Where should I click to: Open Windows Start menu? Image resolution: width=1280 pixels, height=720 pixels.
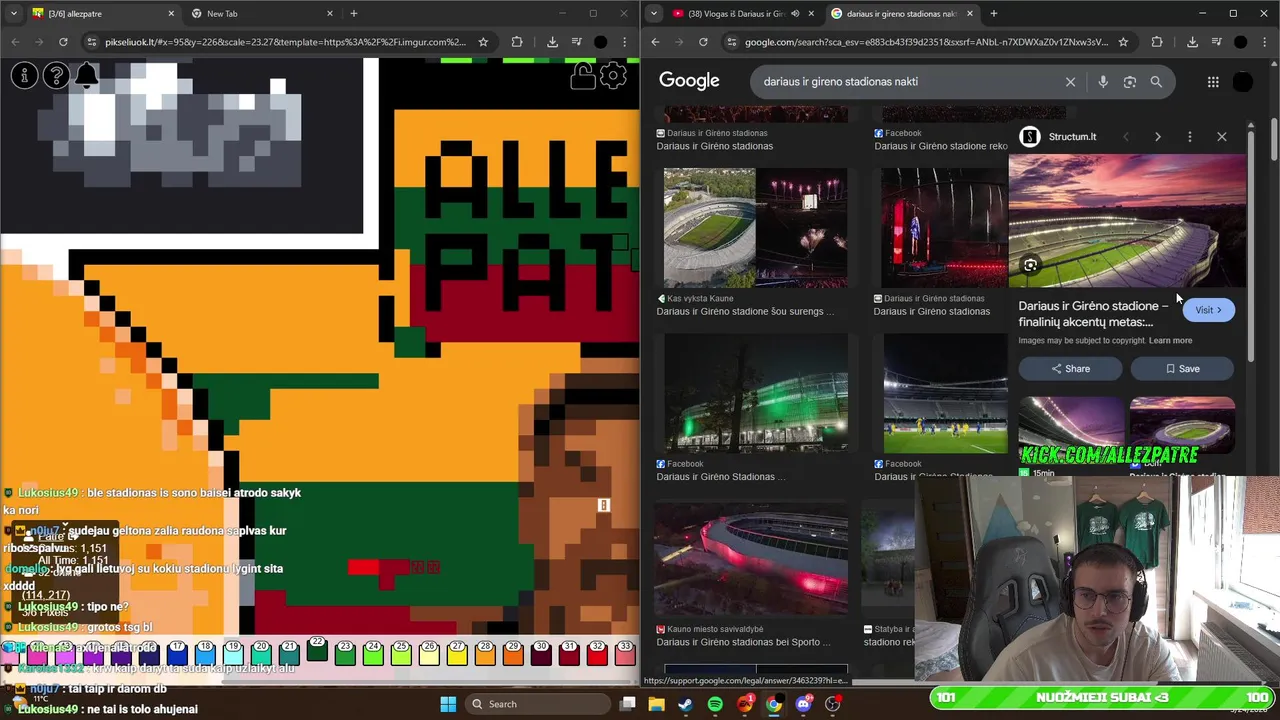[x=448, y=704]
